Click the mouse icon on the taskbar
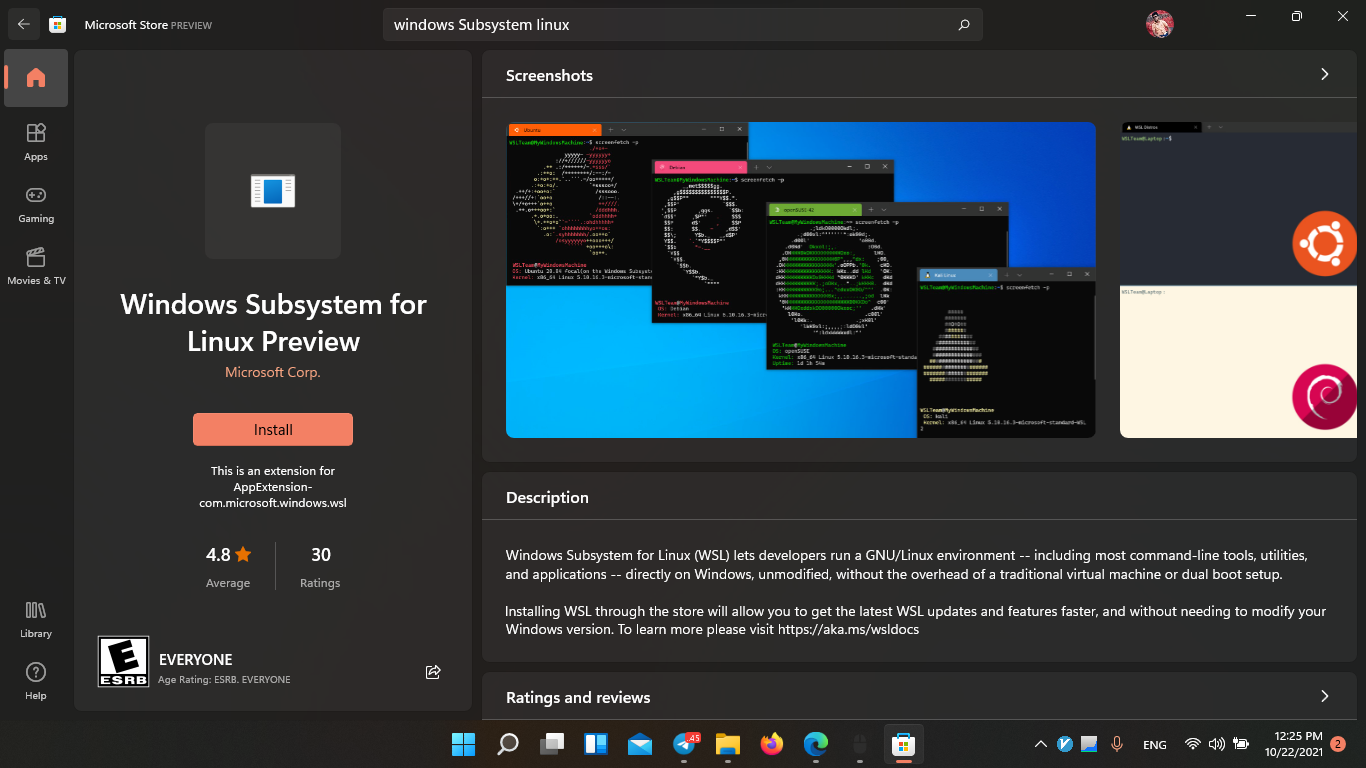The height and width of the screenshot is (768, 1366). [860, 744]
